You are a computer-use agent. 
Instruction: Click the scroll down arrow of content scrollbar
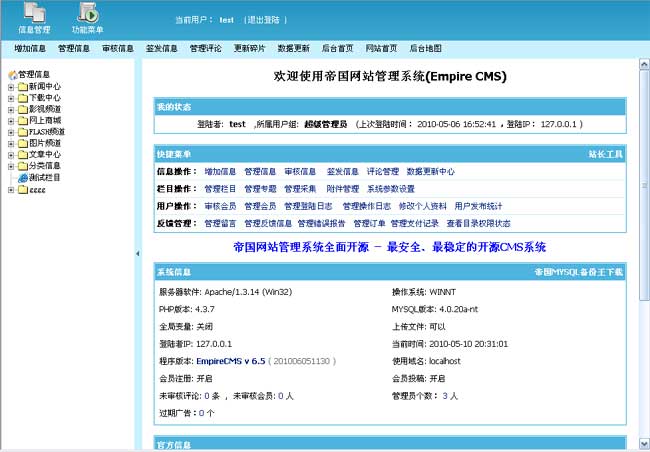tap(644, 446)
